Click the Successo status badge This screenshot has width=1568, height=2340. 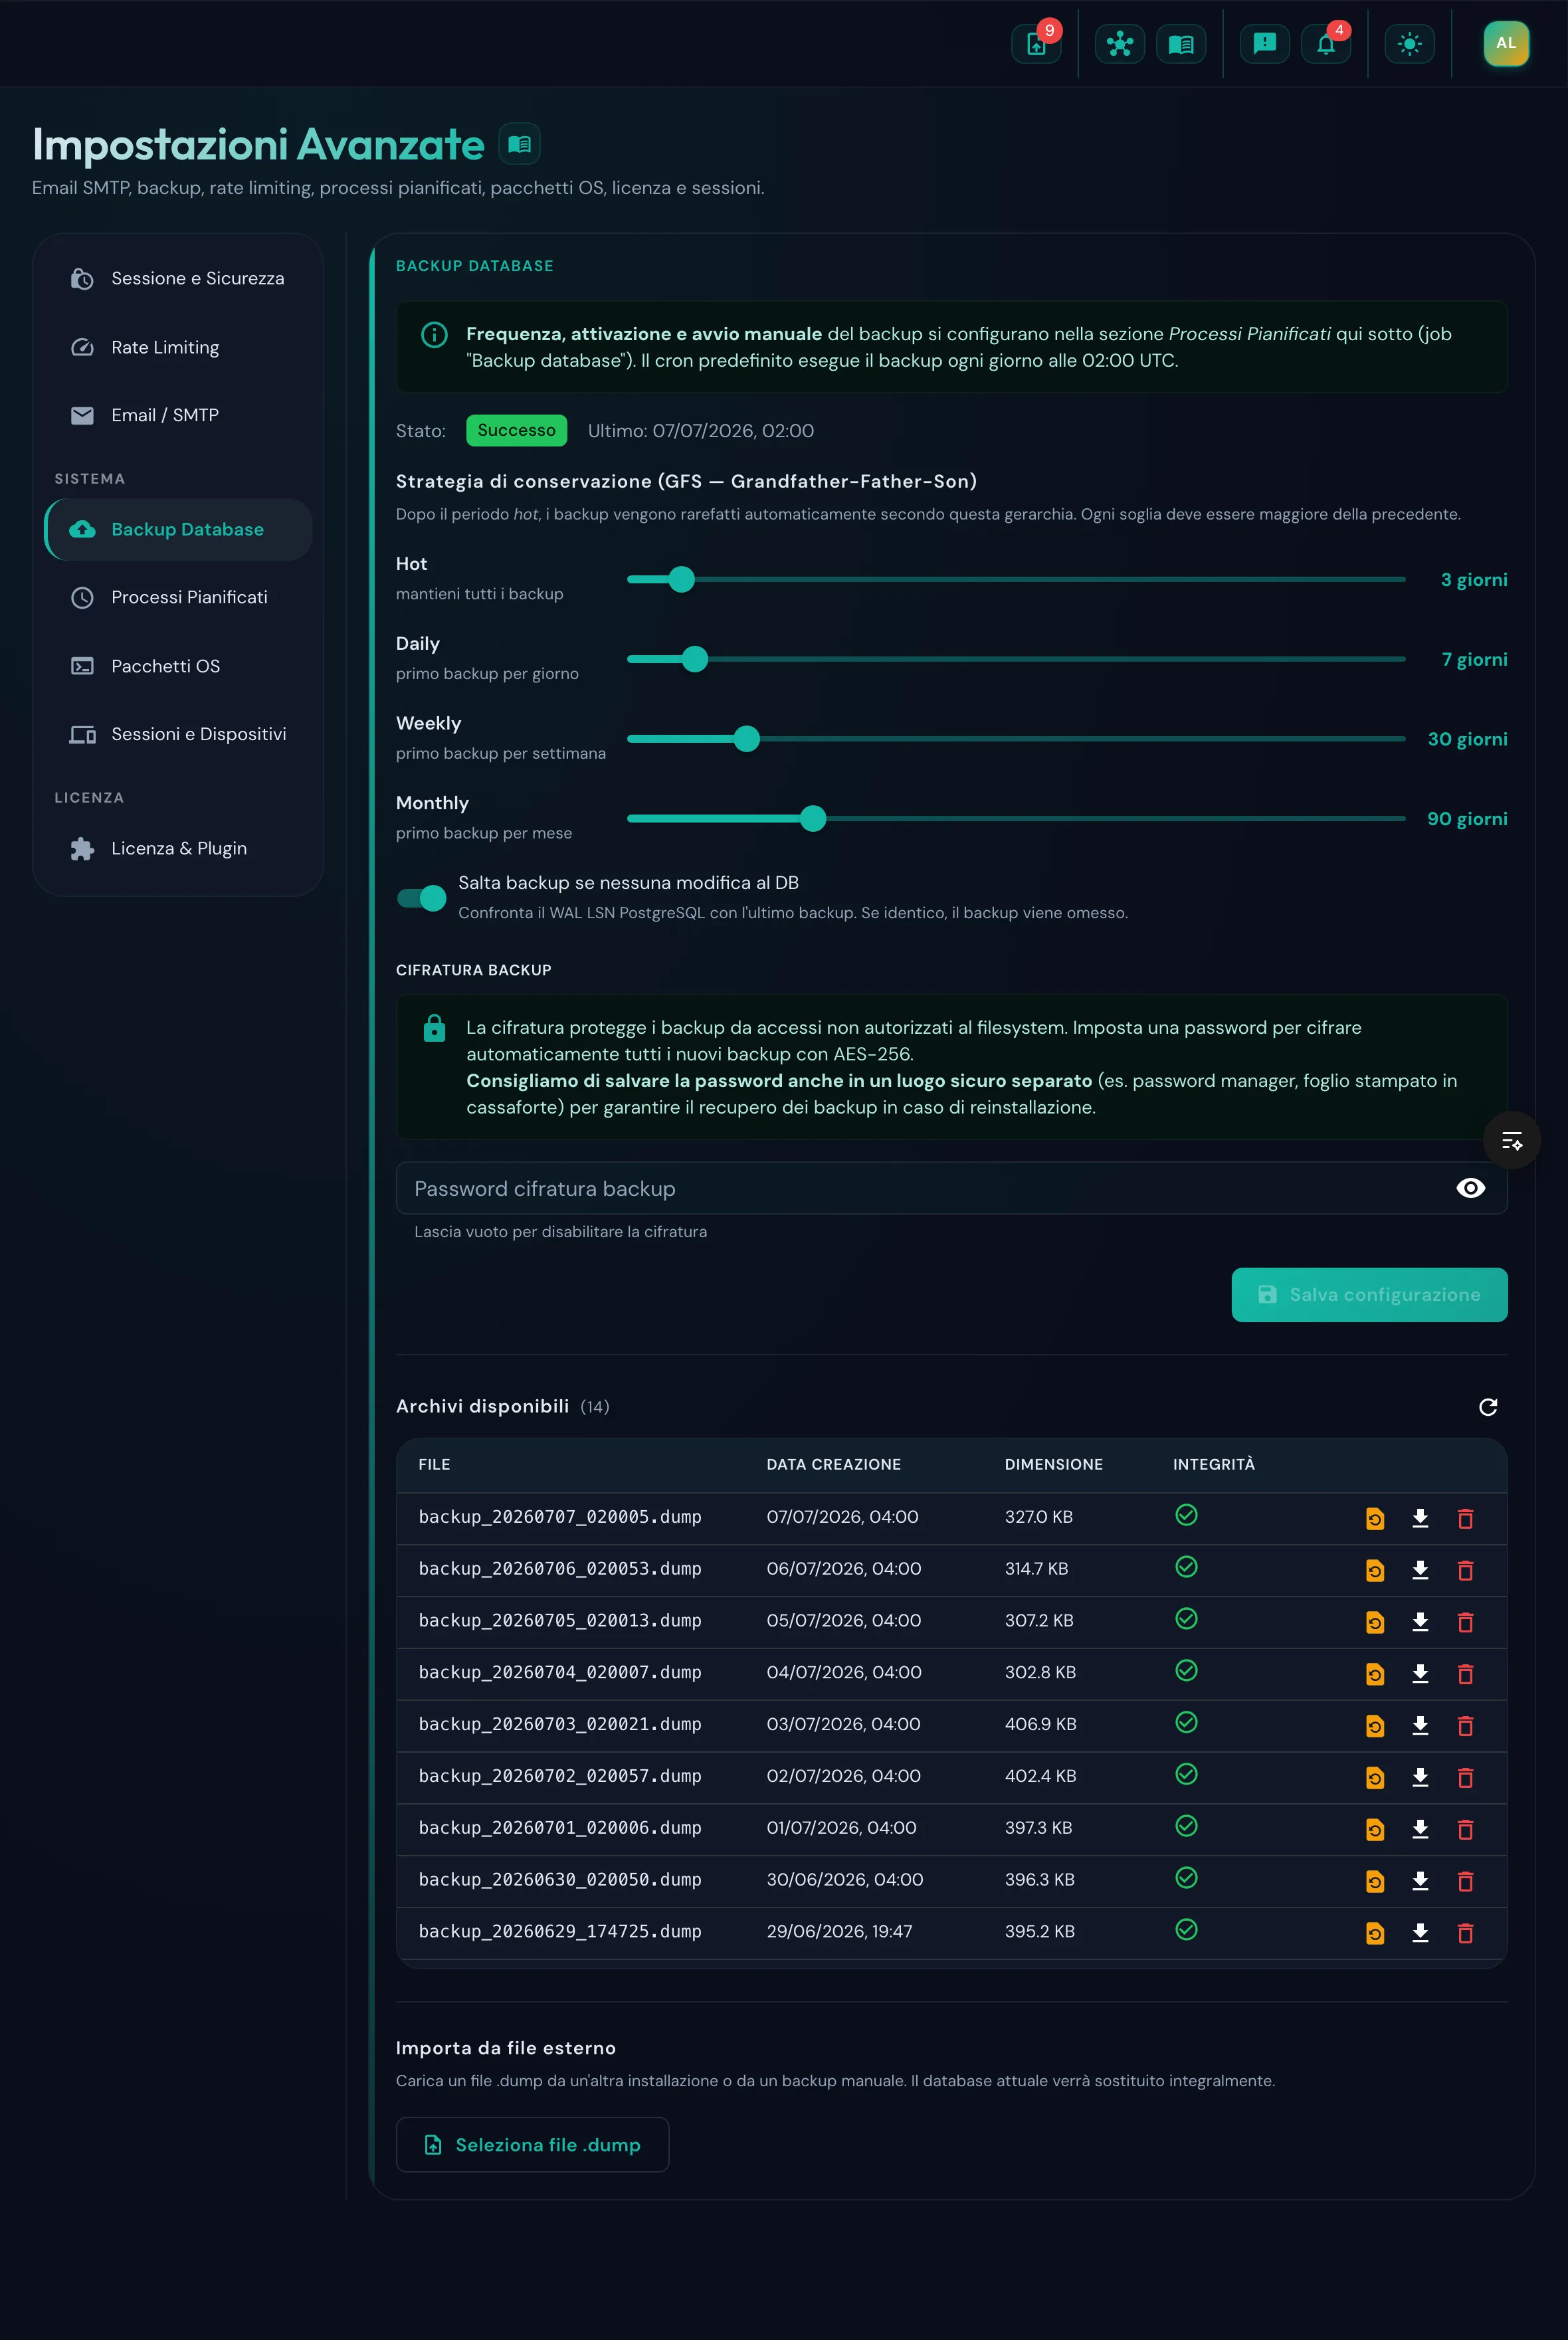516,431
